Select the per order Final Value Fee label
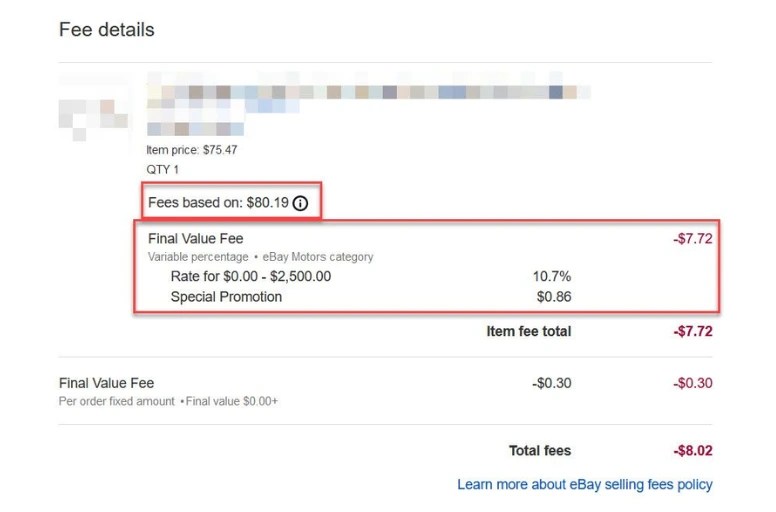 [x=106, y=383]
